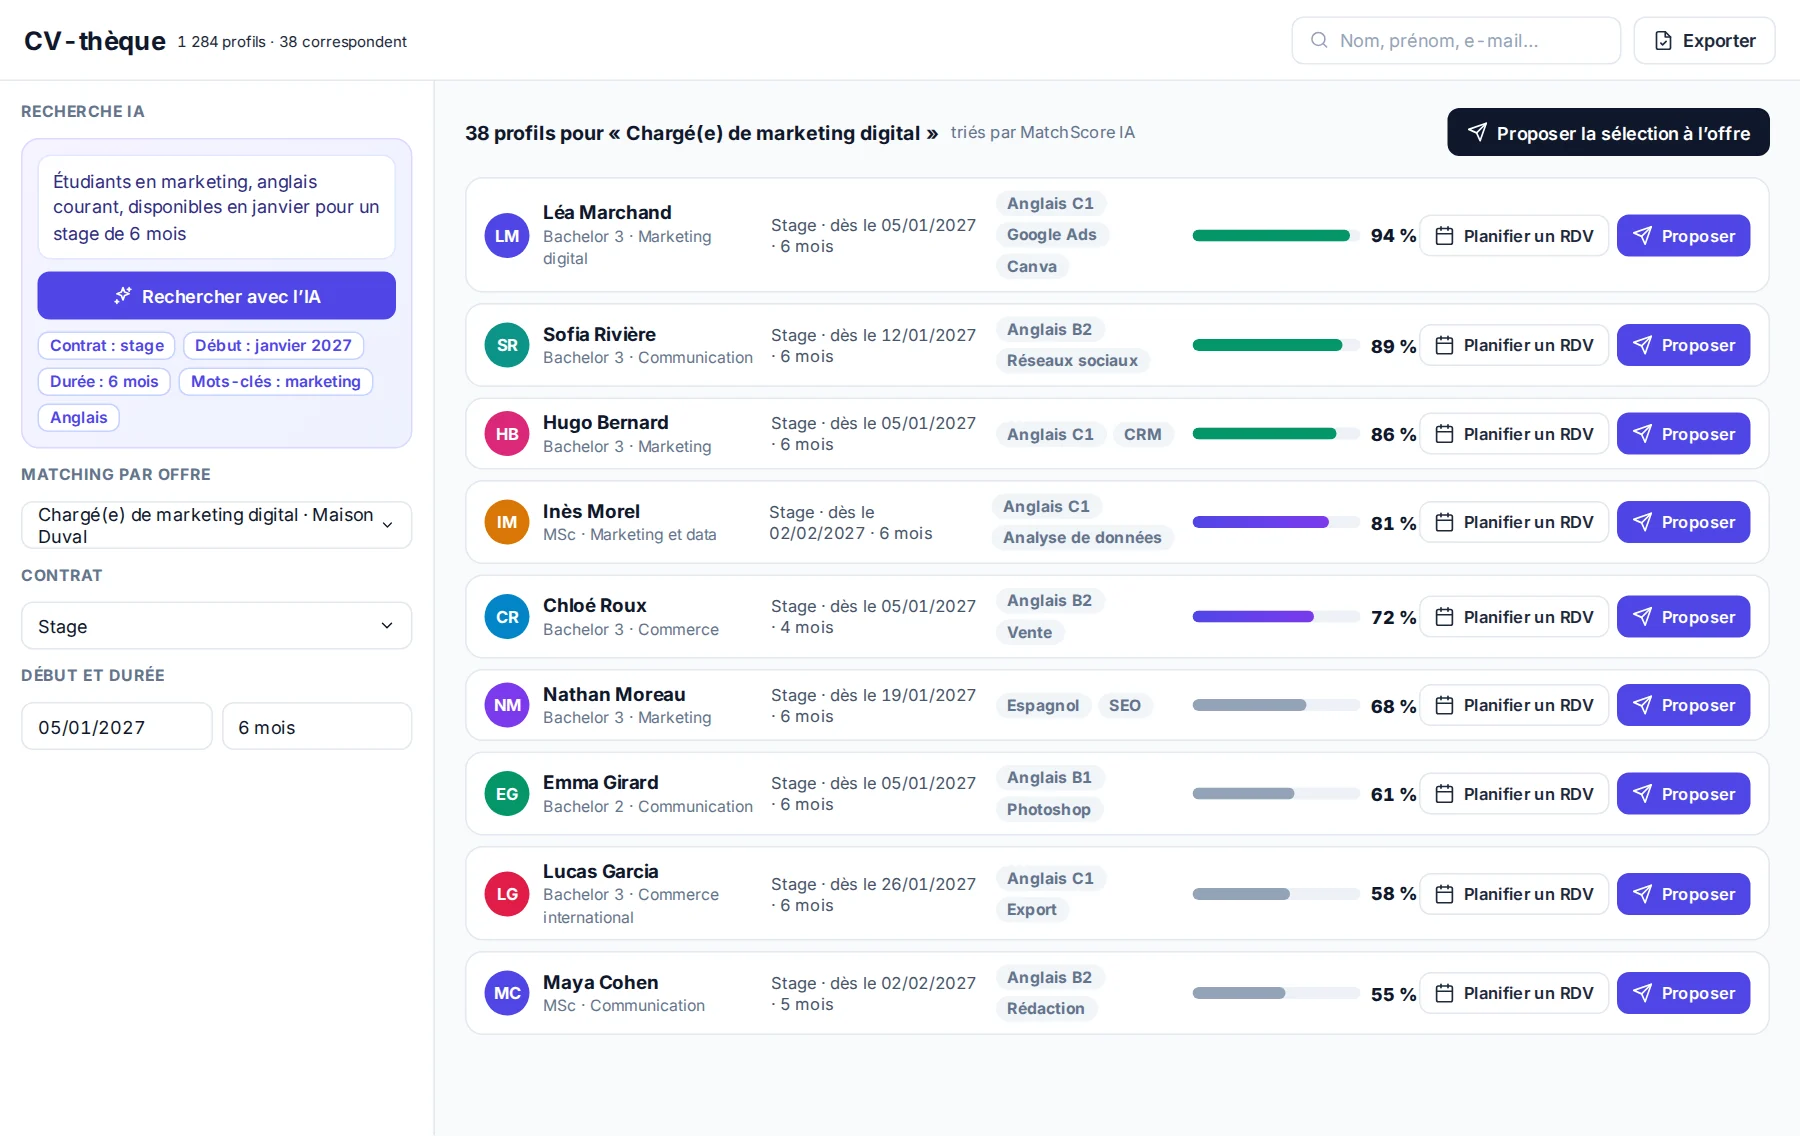Click Analyse de données tag
Image resolution: width=1800 pixels, height=1136 pixels.
[x=1082, y=538]
